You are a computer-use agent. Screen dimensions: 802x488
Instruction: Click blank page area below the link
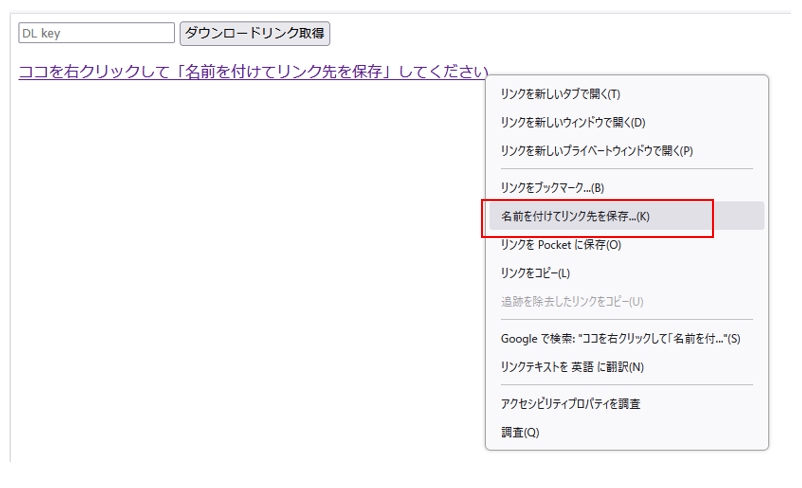tap(240, 280)
